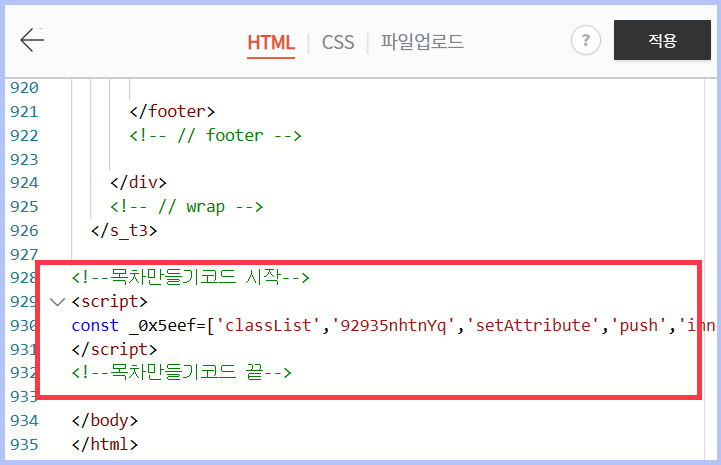Screen dimensions: 721x465
Task: Place cursor on the 'setAttribute' string
Action: [x=533, y=326]
